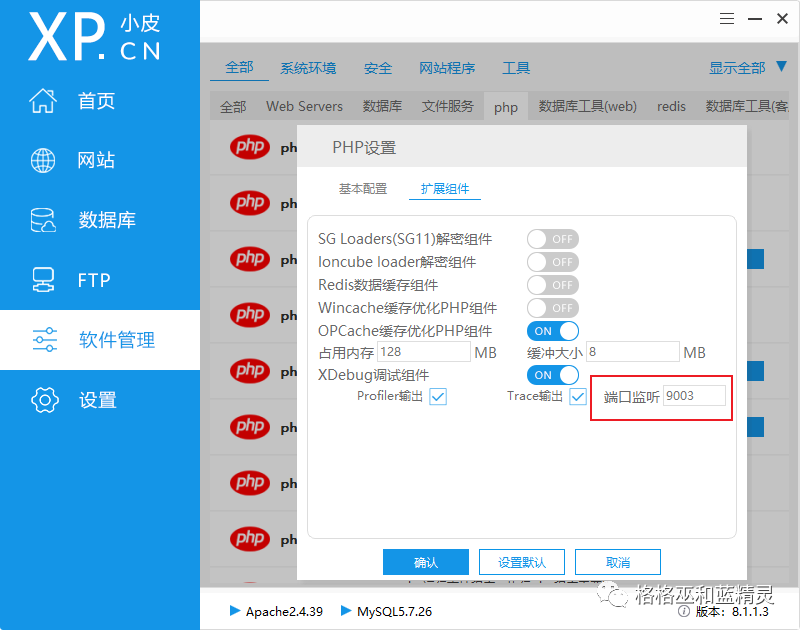Toggle the Ioncube loader解密组件 switch
The image size is (800, 630).
(x=553, y=262)
